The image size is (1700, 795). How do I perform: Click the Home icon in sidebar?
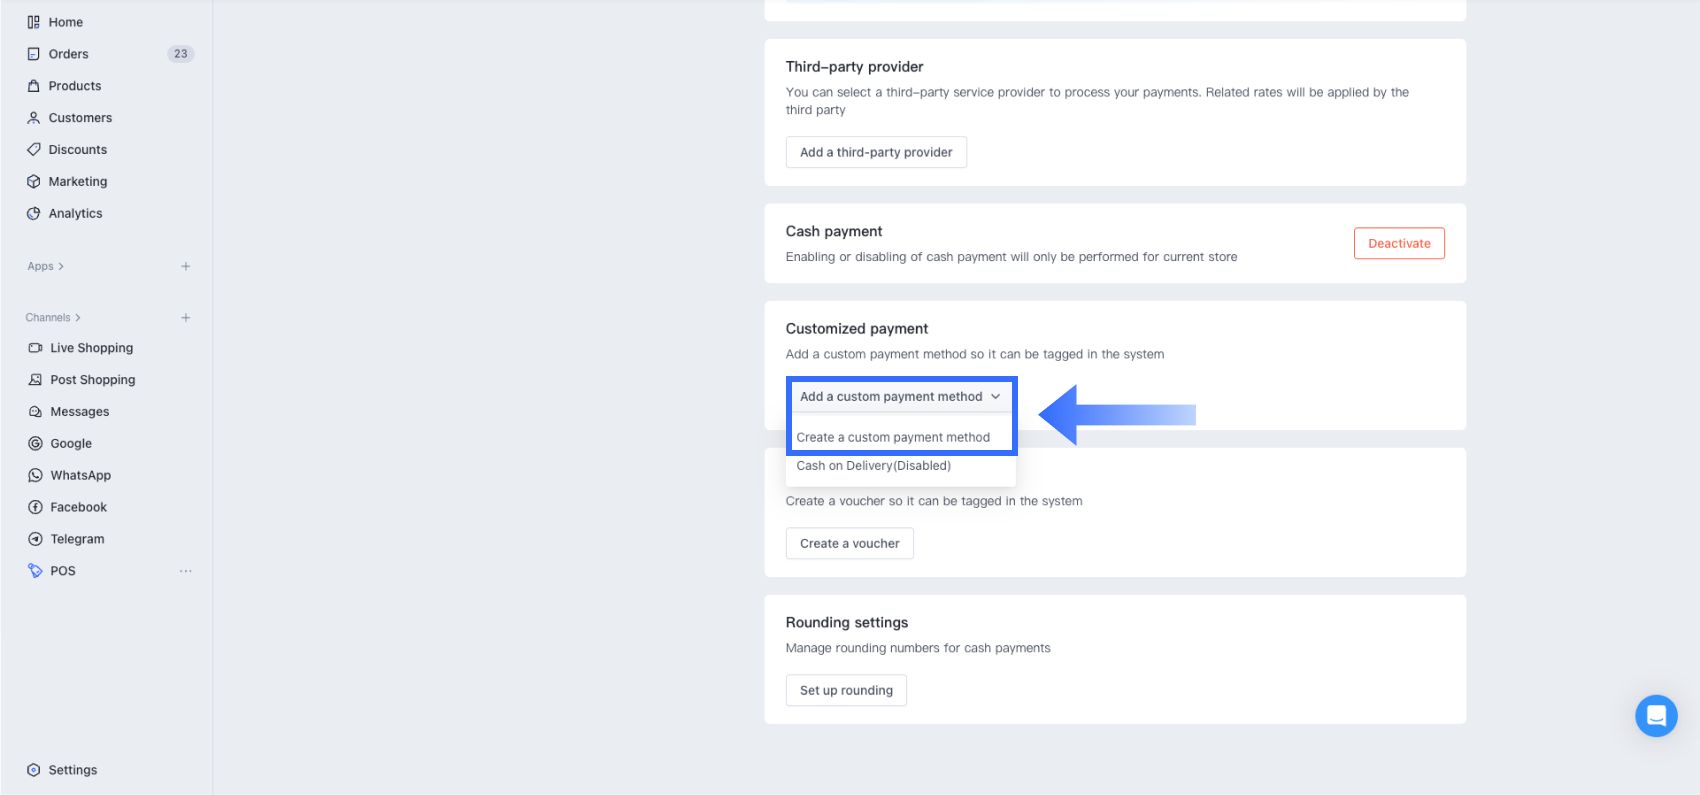click(x=34, y=22)
